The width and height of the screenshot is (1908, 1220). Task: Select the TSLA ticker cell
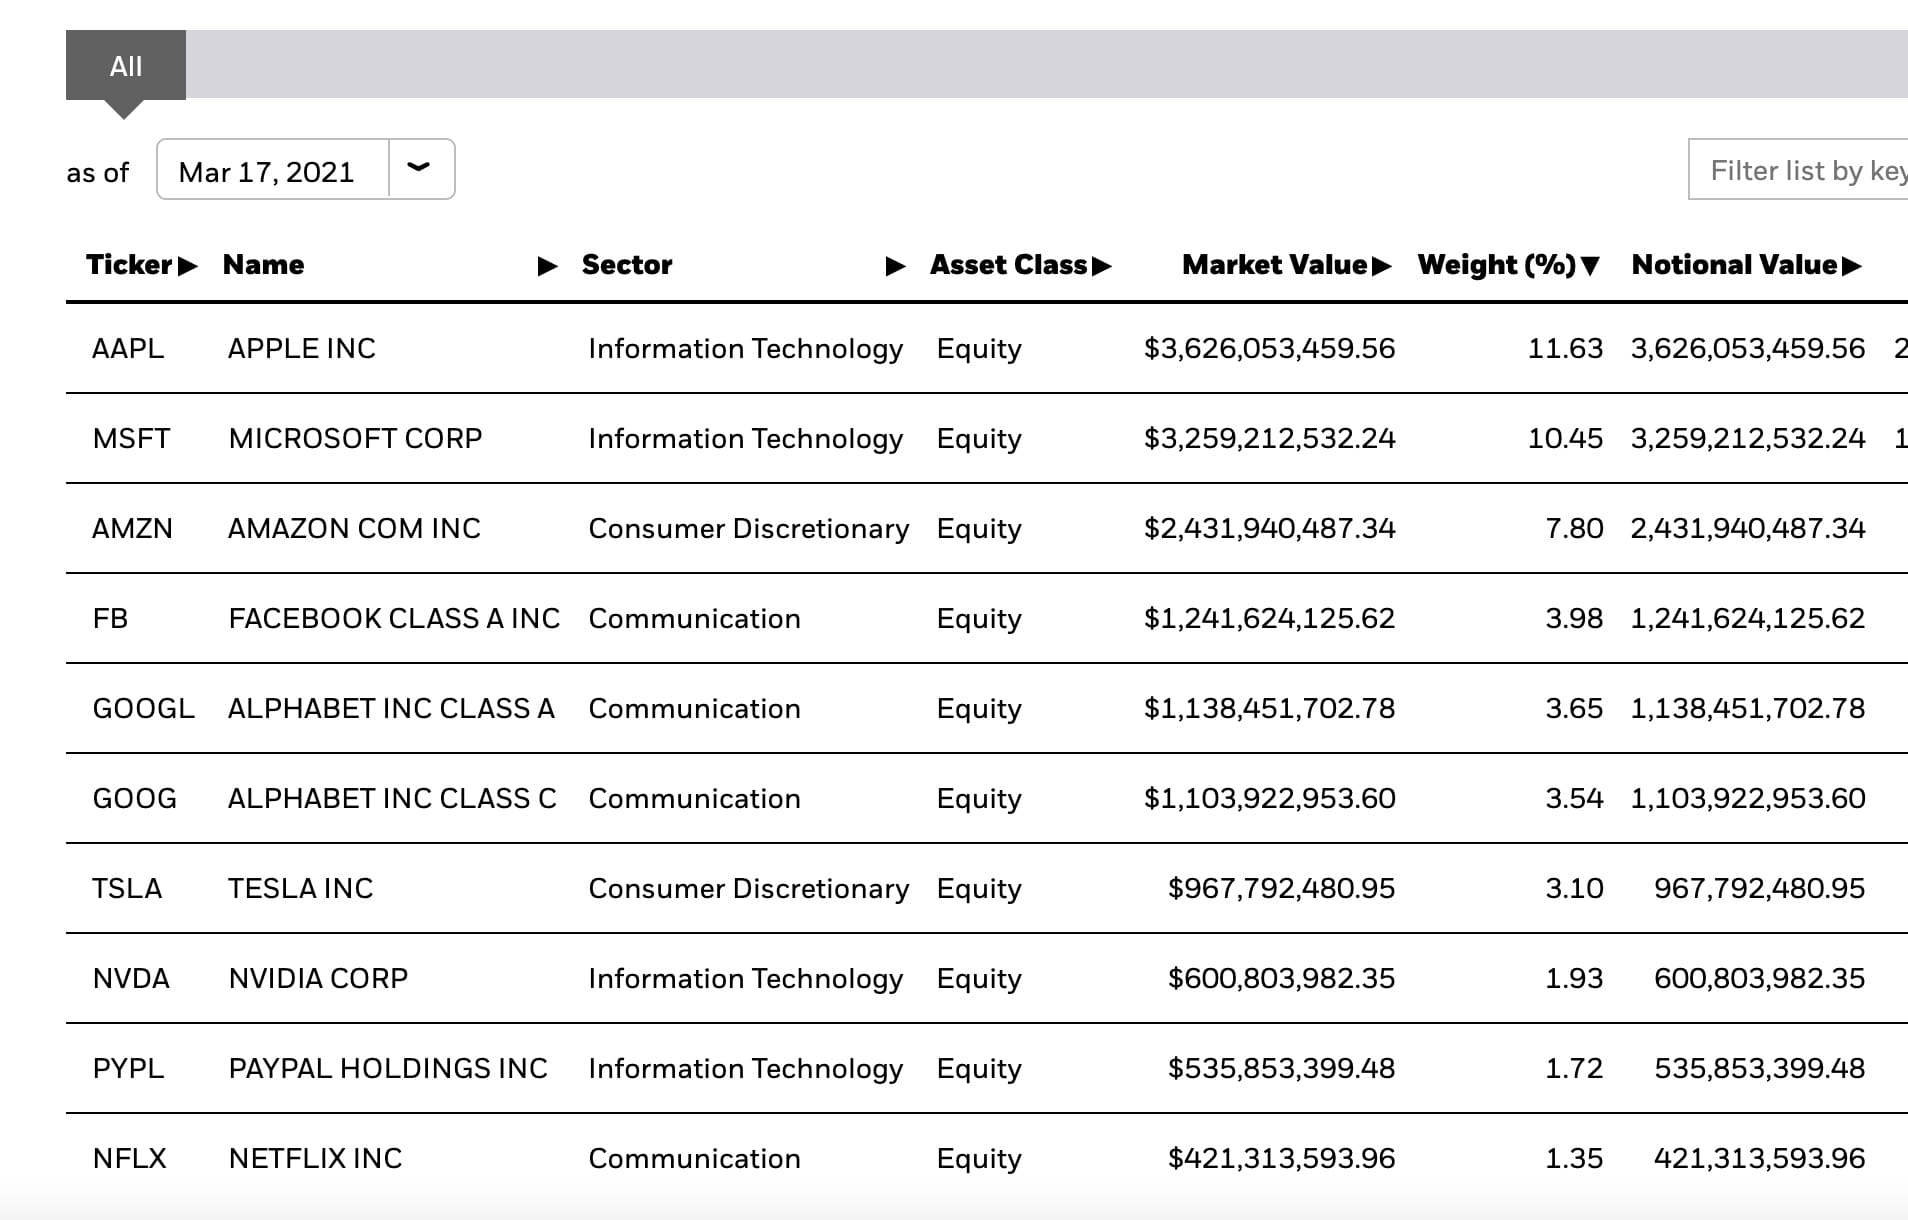127,889
